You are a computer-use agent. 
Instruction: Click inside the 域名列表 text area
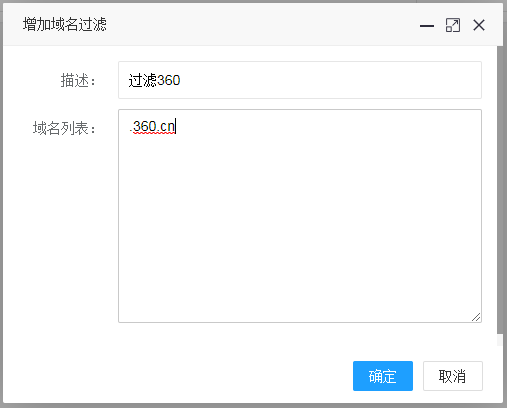click(x=300, y=216)
